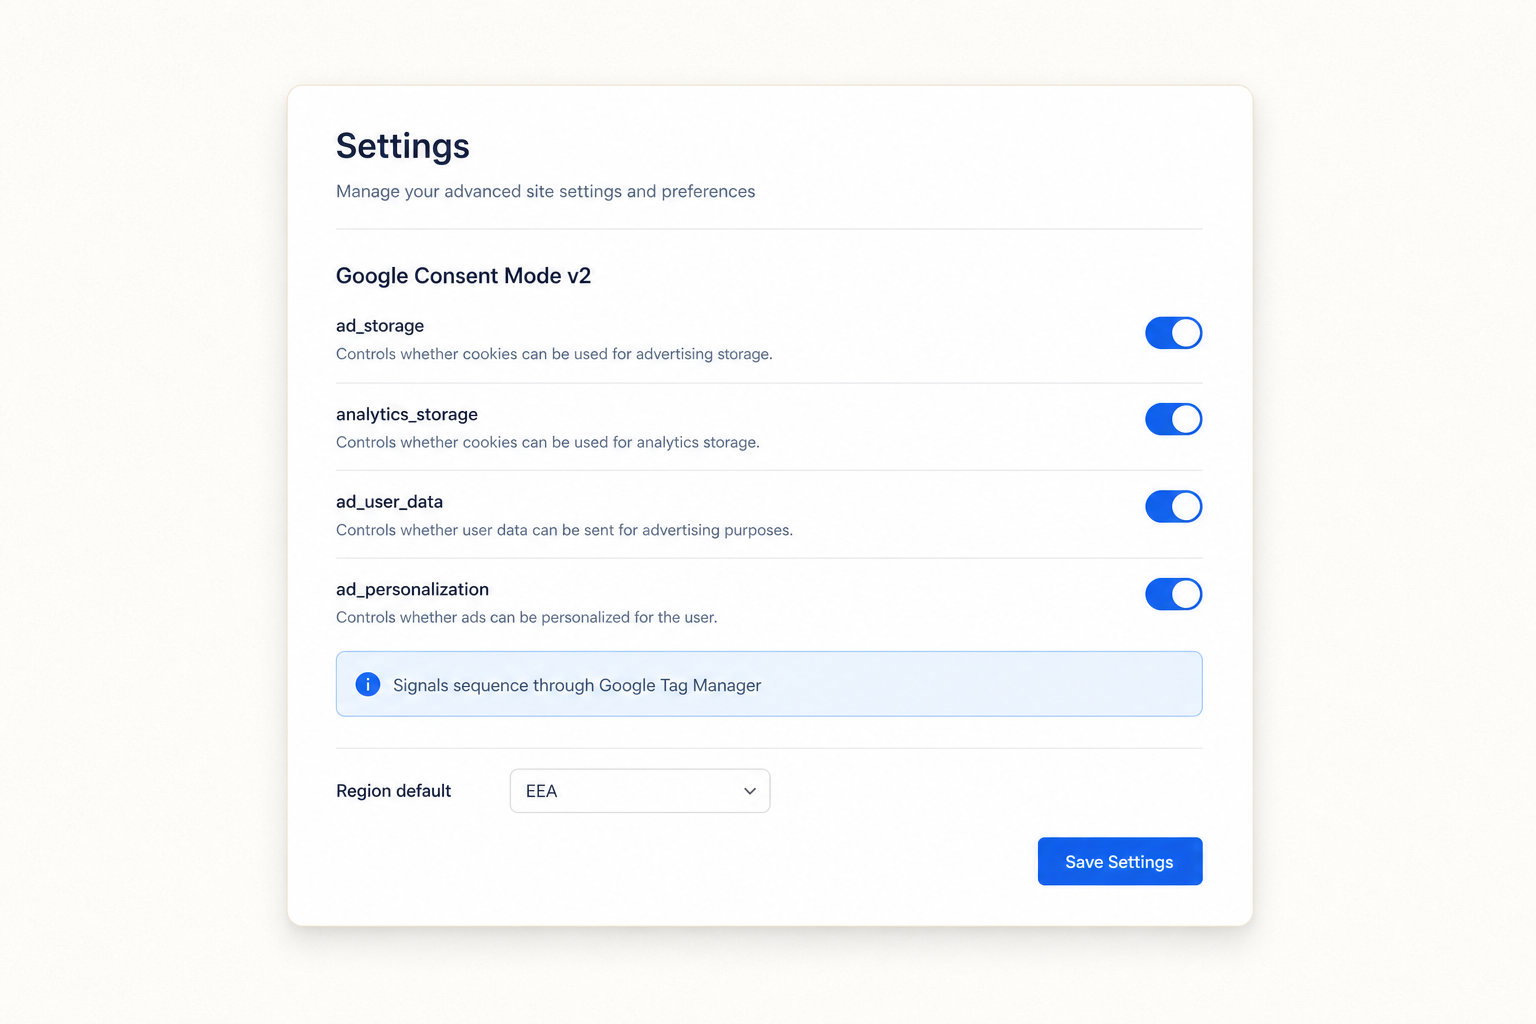
Task: Click the Signals sequence info banner
Action: coord(769,684)
